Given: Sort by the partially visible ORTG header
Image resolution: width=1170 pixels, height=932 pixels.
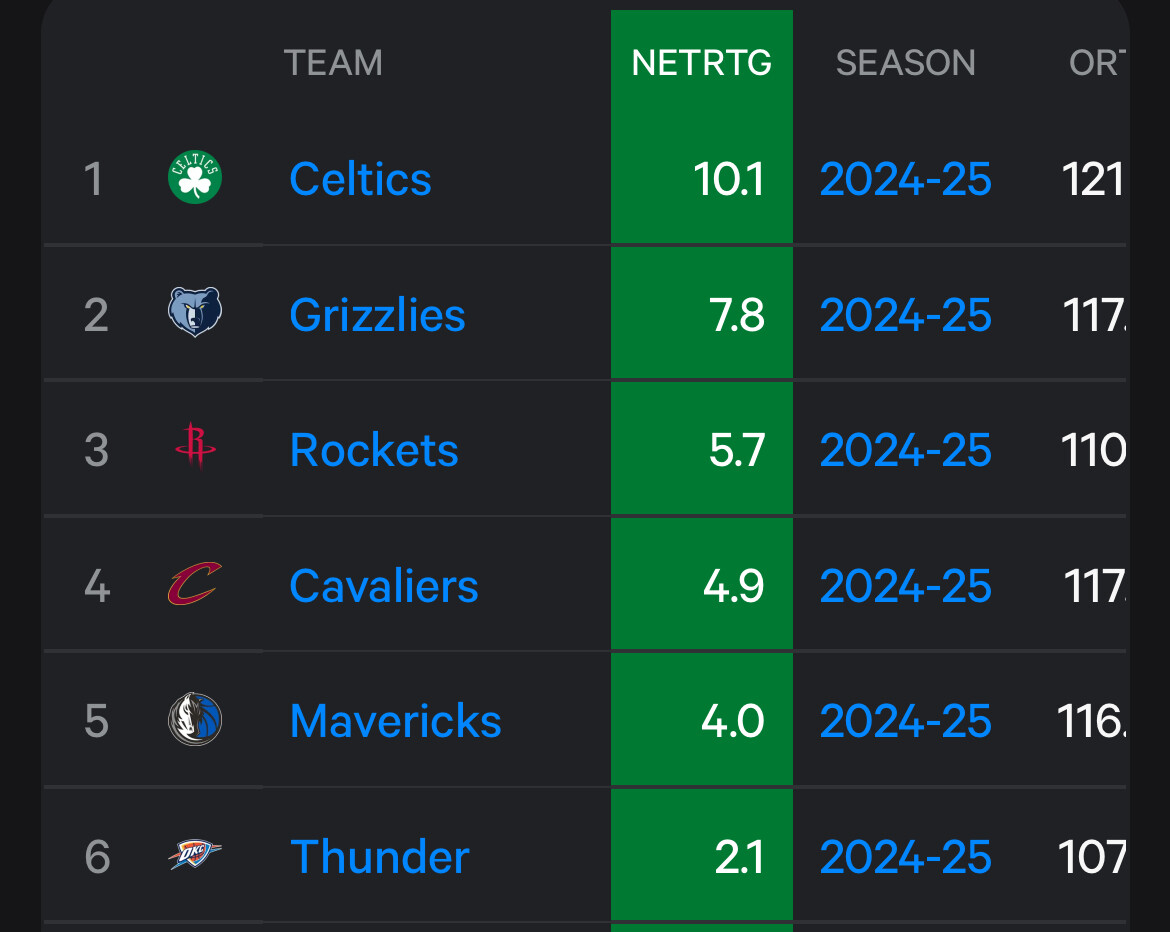Looking at the screenshot, I should click(1097, 63).
